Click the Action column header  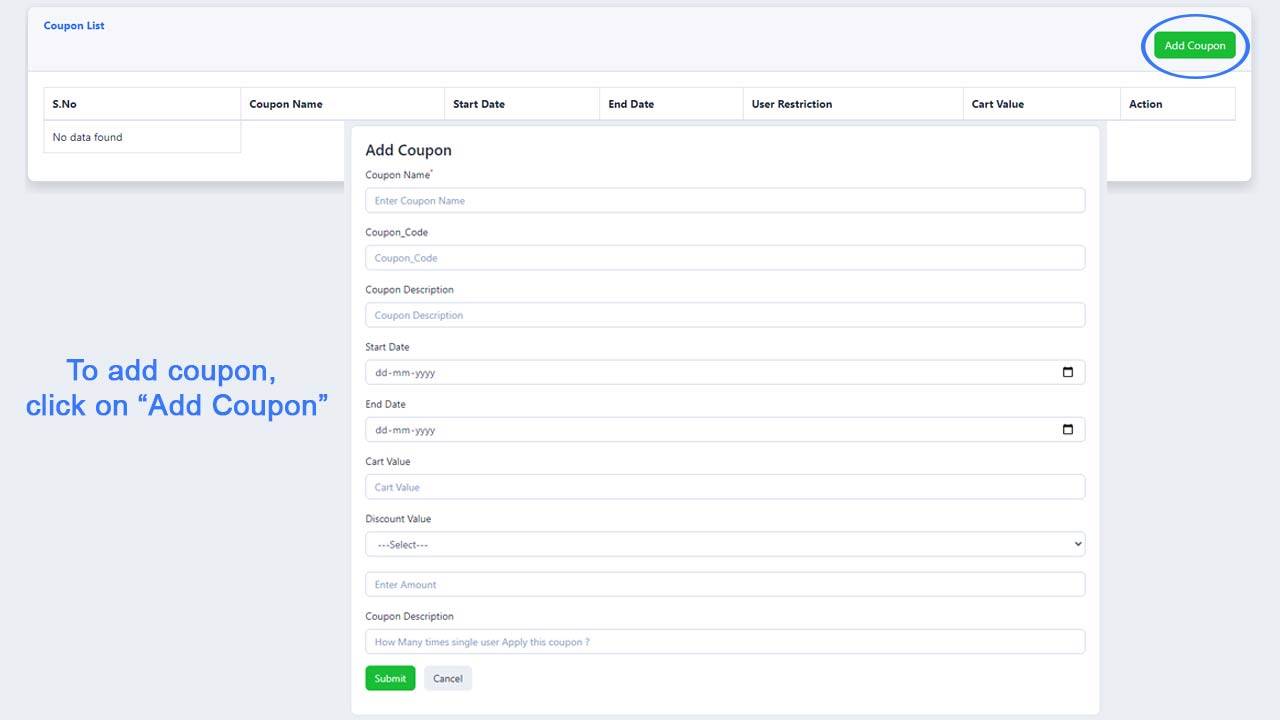click(1145, 104)
